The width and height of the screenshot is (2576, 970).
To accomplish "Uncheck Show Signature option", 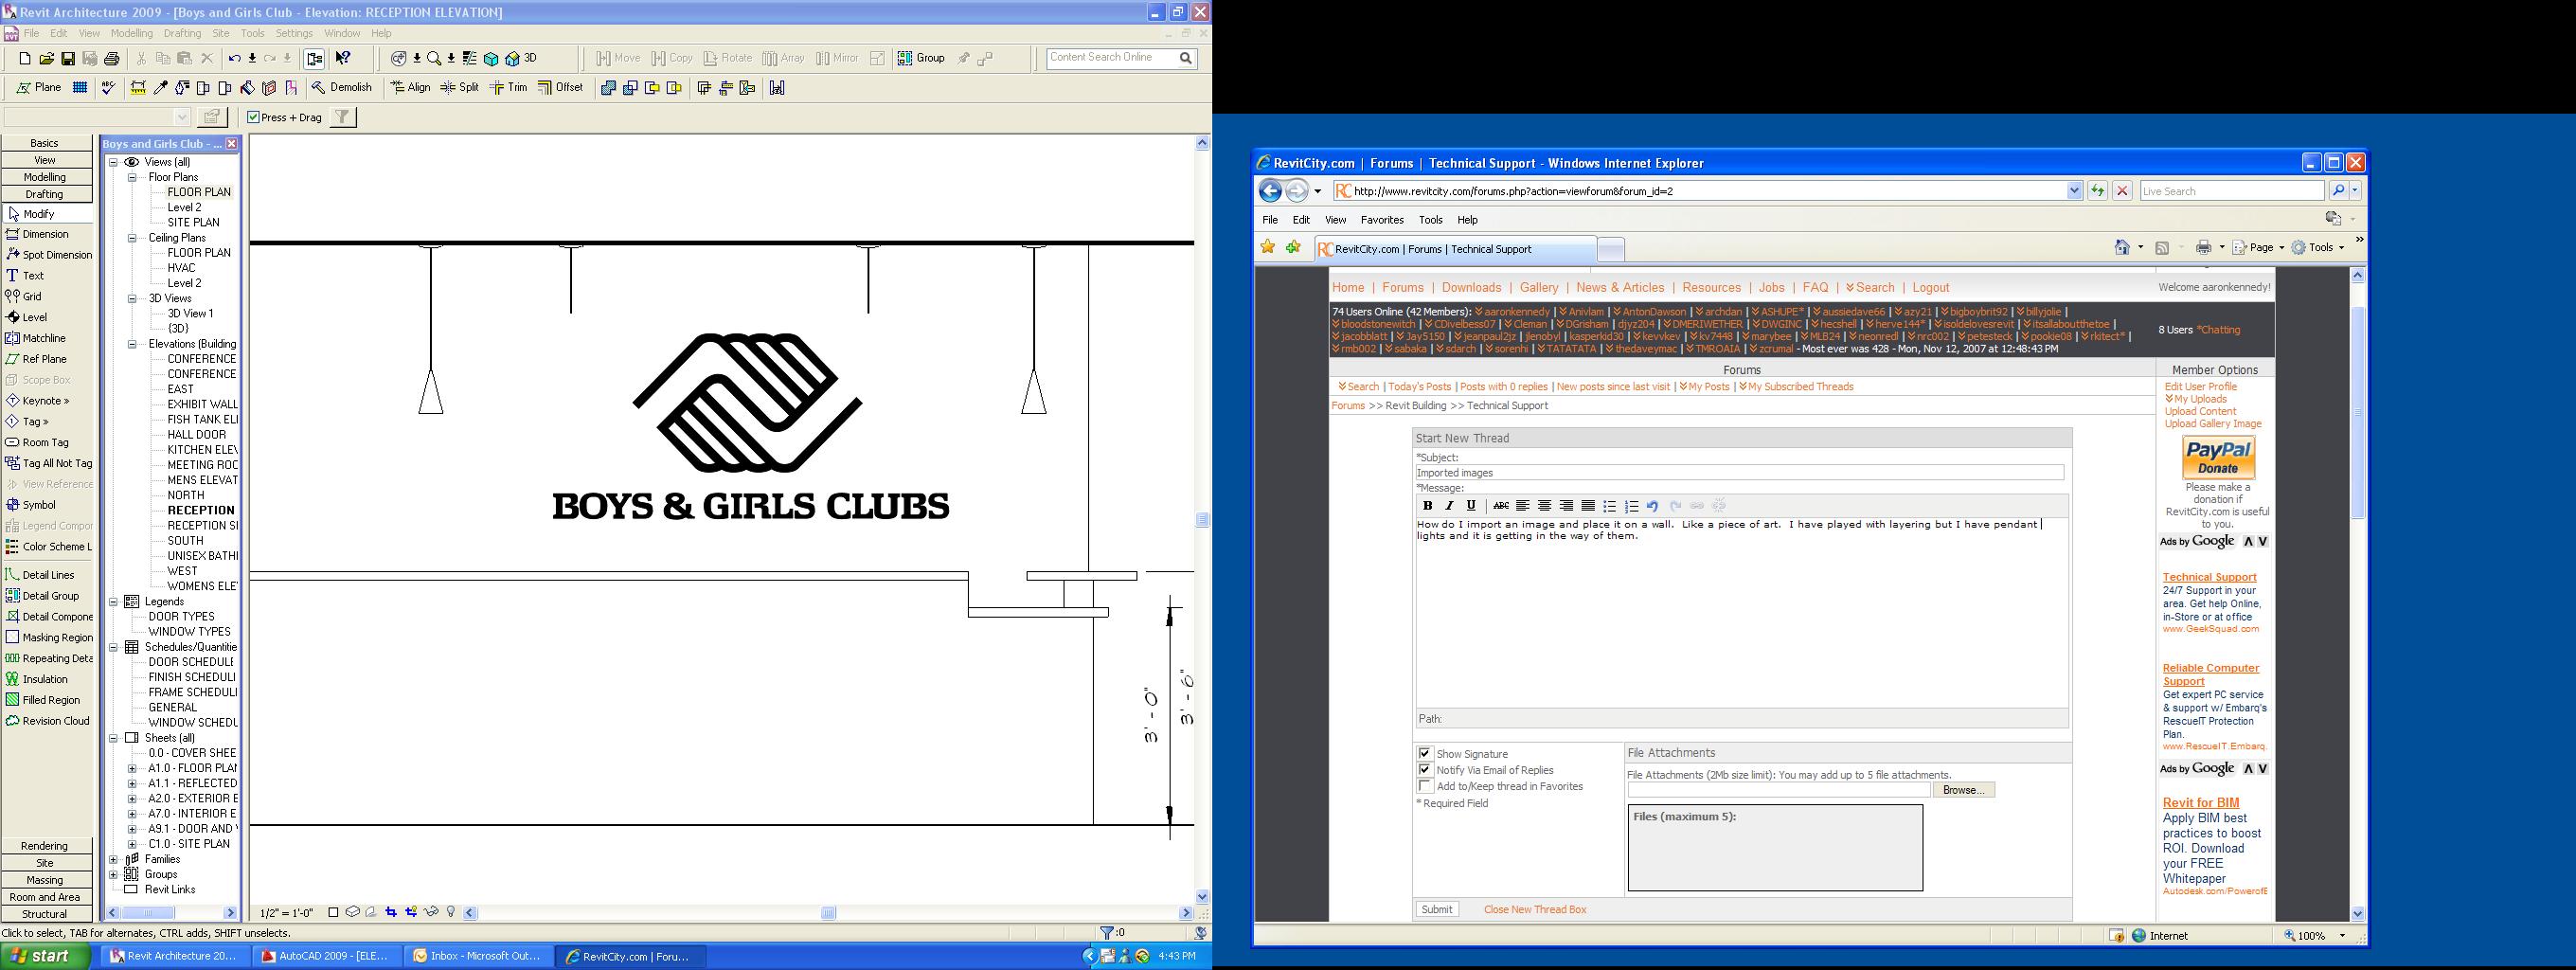I will pyautogui.click(x=1425, y=754).
